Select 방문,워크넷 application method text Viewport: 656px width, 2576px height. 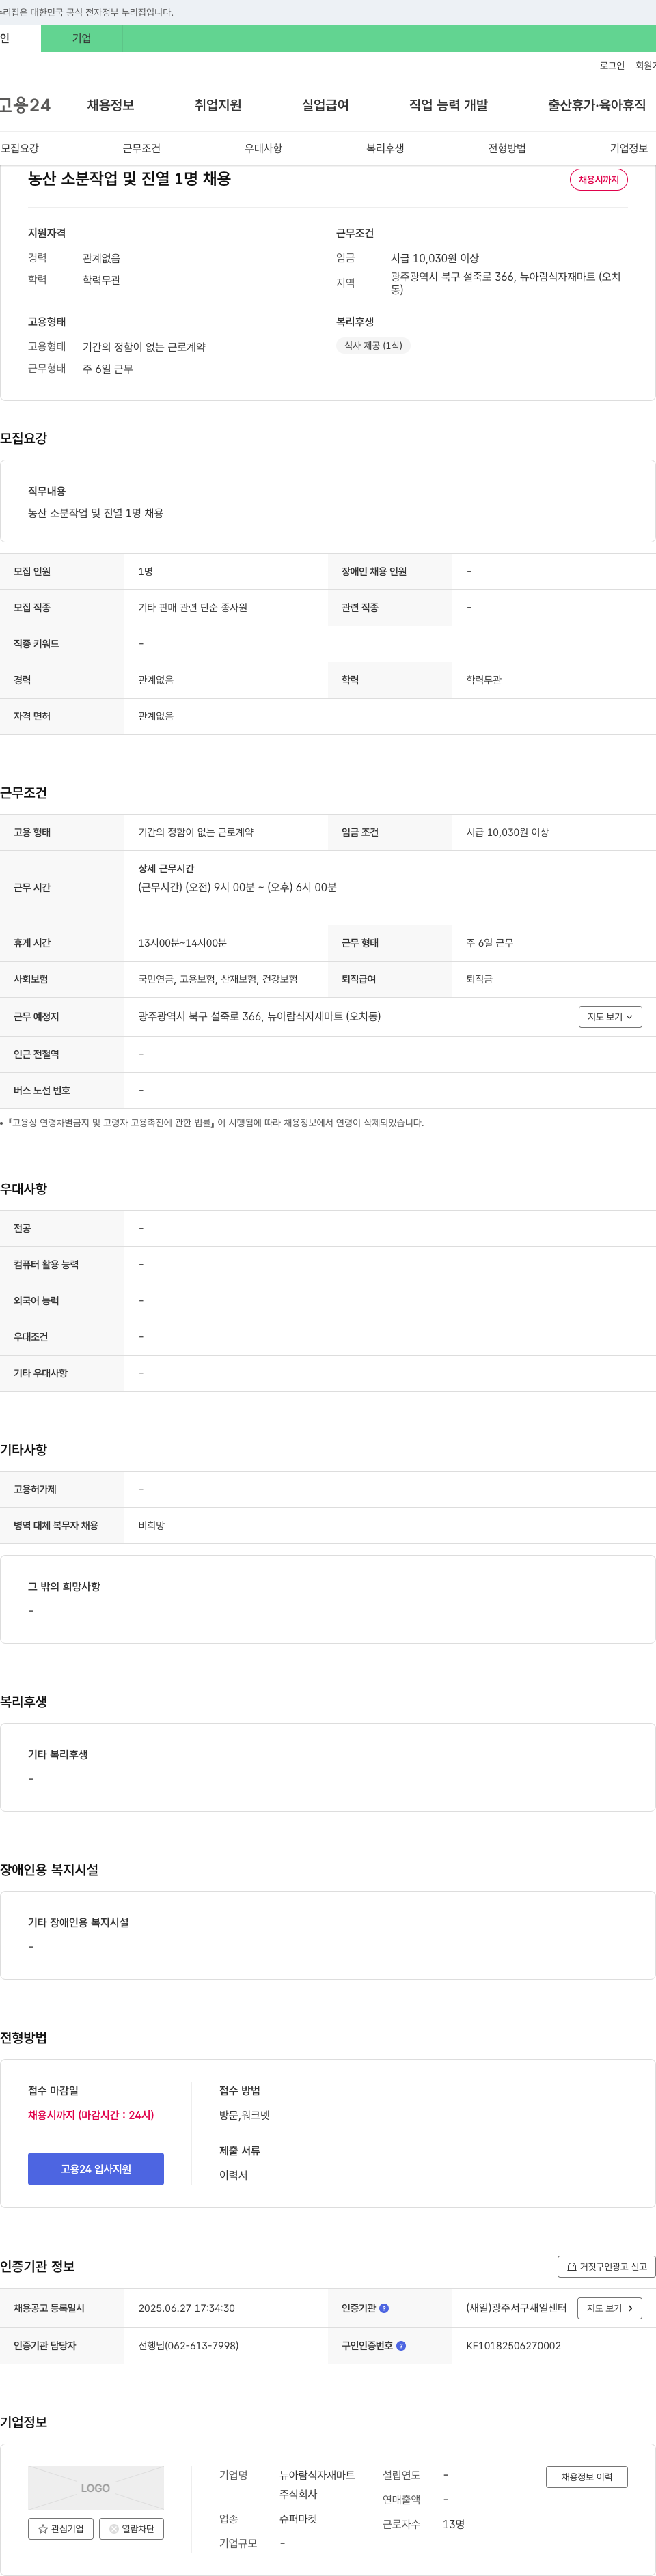244,2115
